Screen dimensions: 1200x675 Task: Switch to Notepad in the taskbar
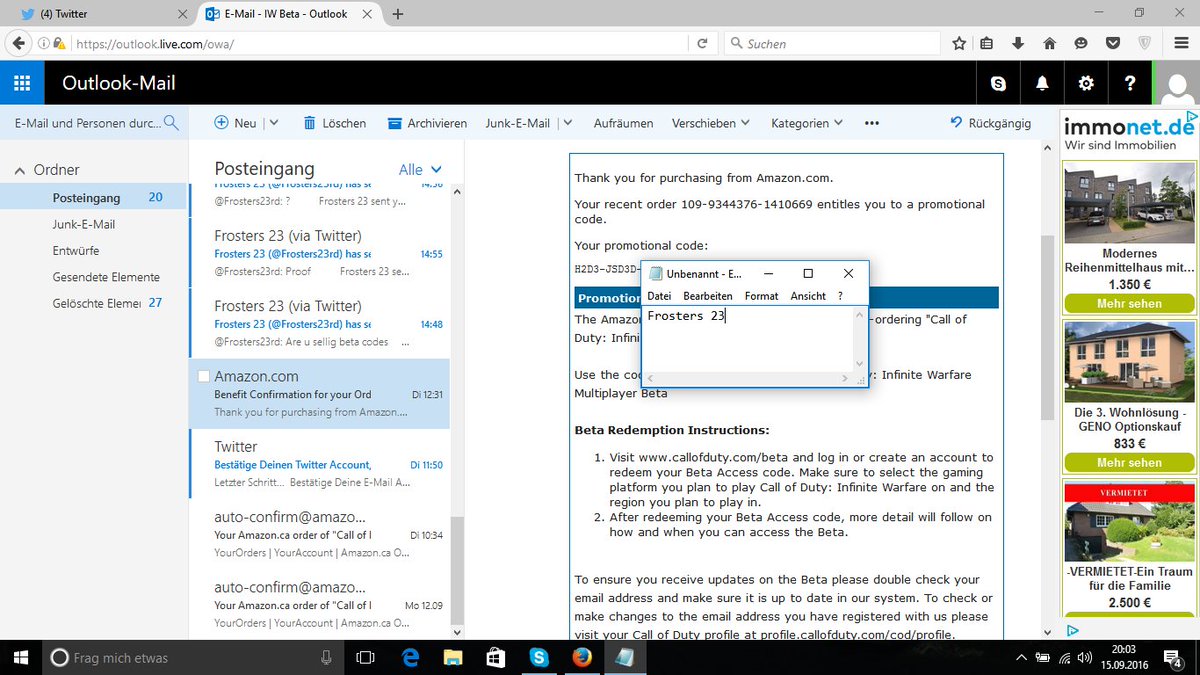pos(625,657)
